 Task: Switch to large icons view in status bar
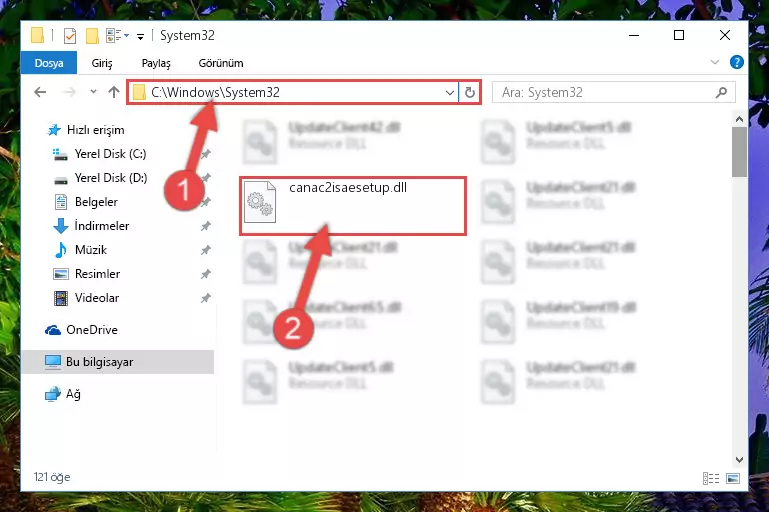pyautogui.click(x=733, y=478)
